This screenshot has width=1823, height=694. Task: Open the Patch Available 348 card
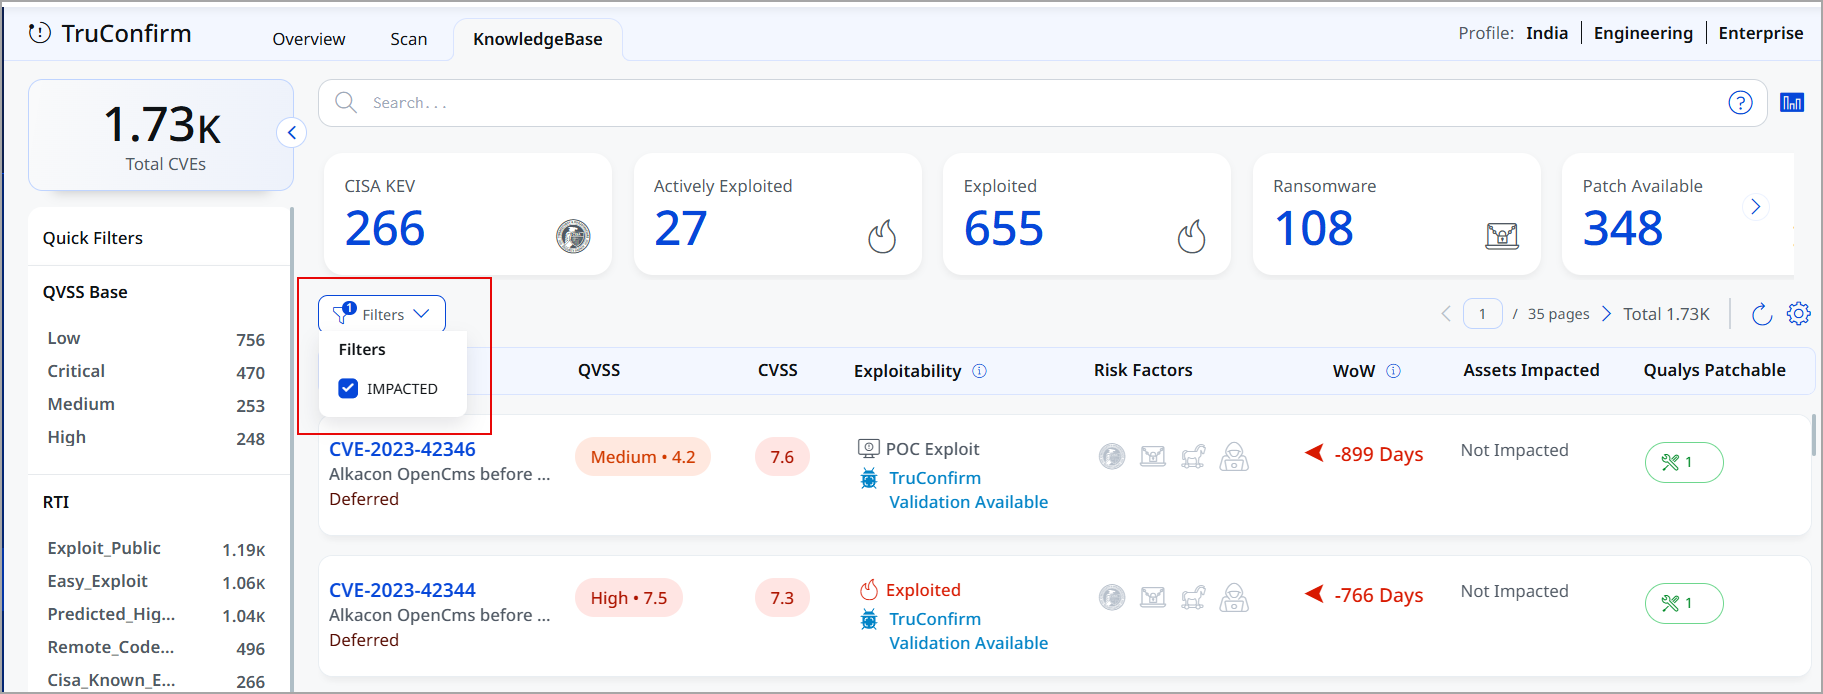(x=1678, y=214)
